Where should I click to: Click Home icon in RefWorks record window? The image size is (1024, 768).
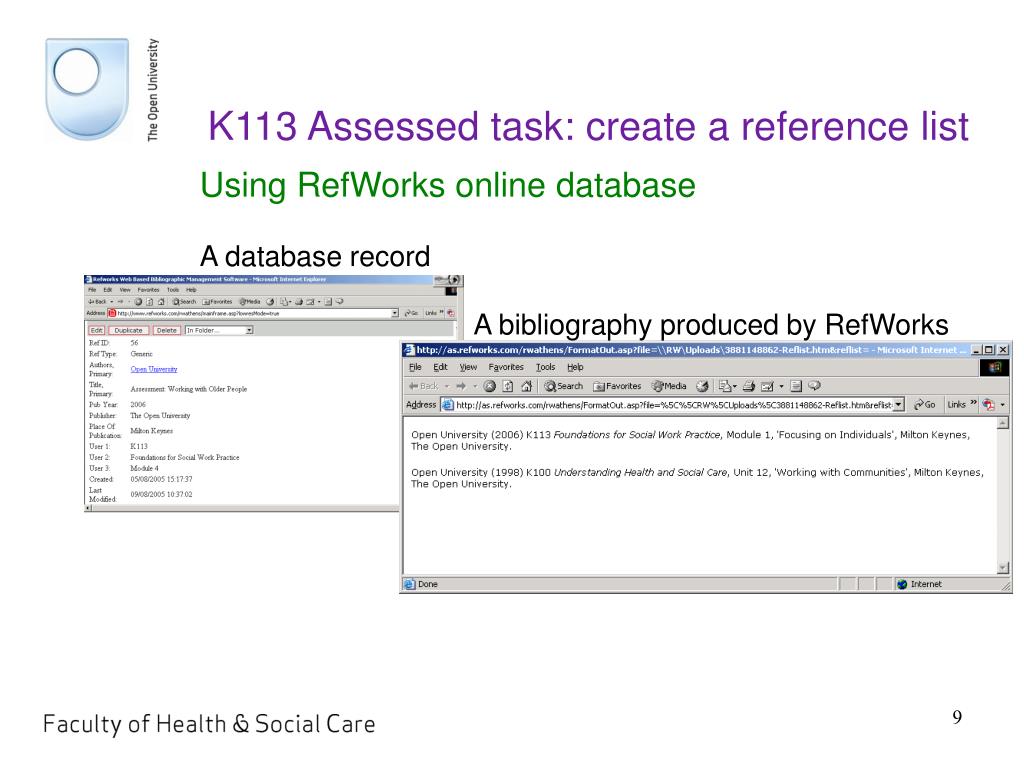(161, 302)
